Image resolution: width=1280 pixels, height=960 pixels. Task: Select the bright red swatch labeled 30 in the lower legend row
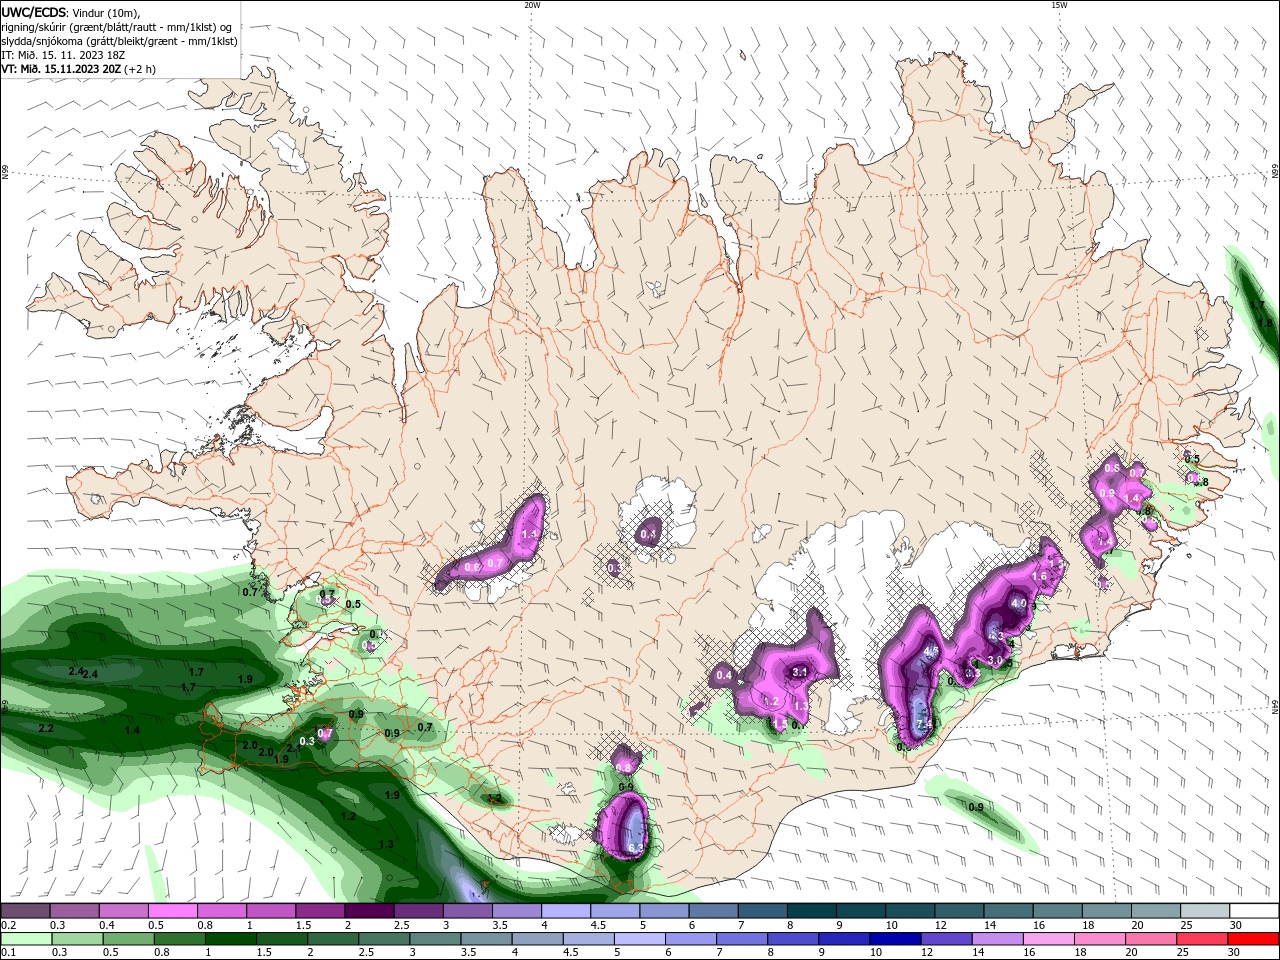point(1253,939)
